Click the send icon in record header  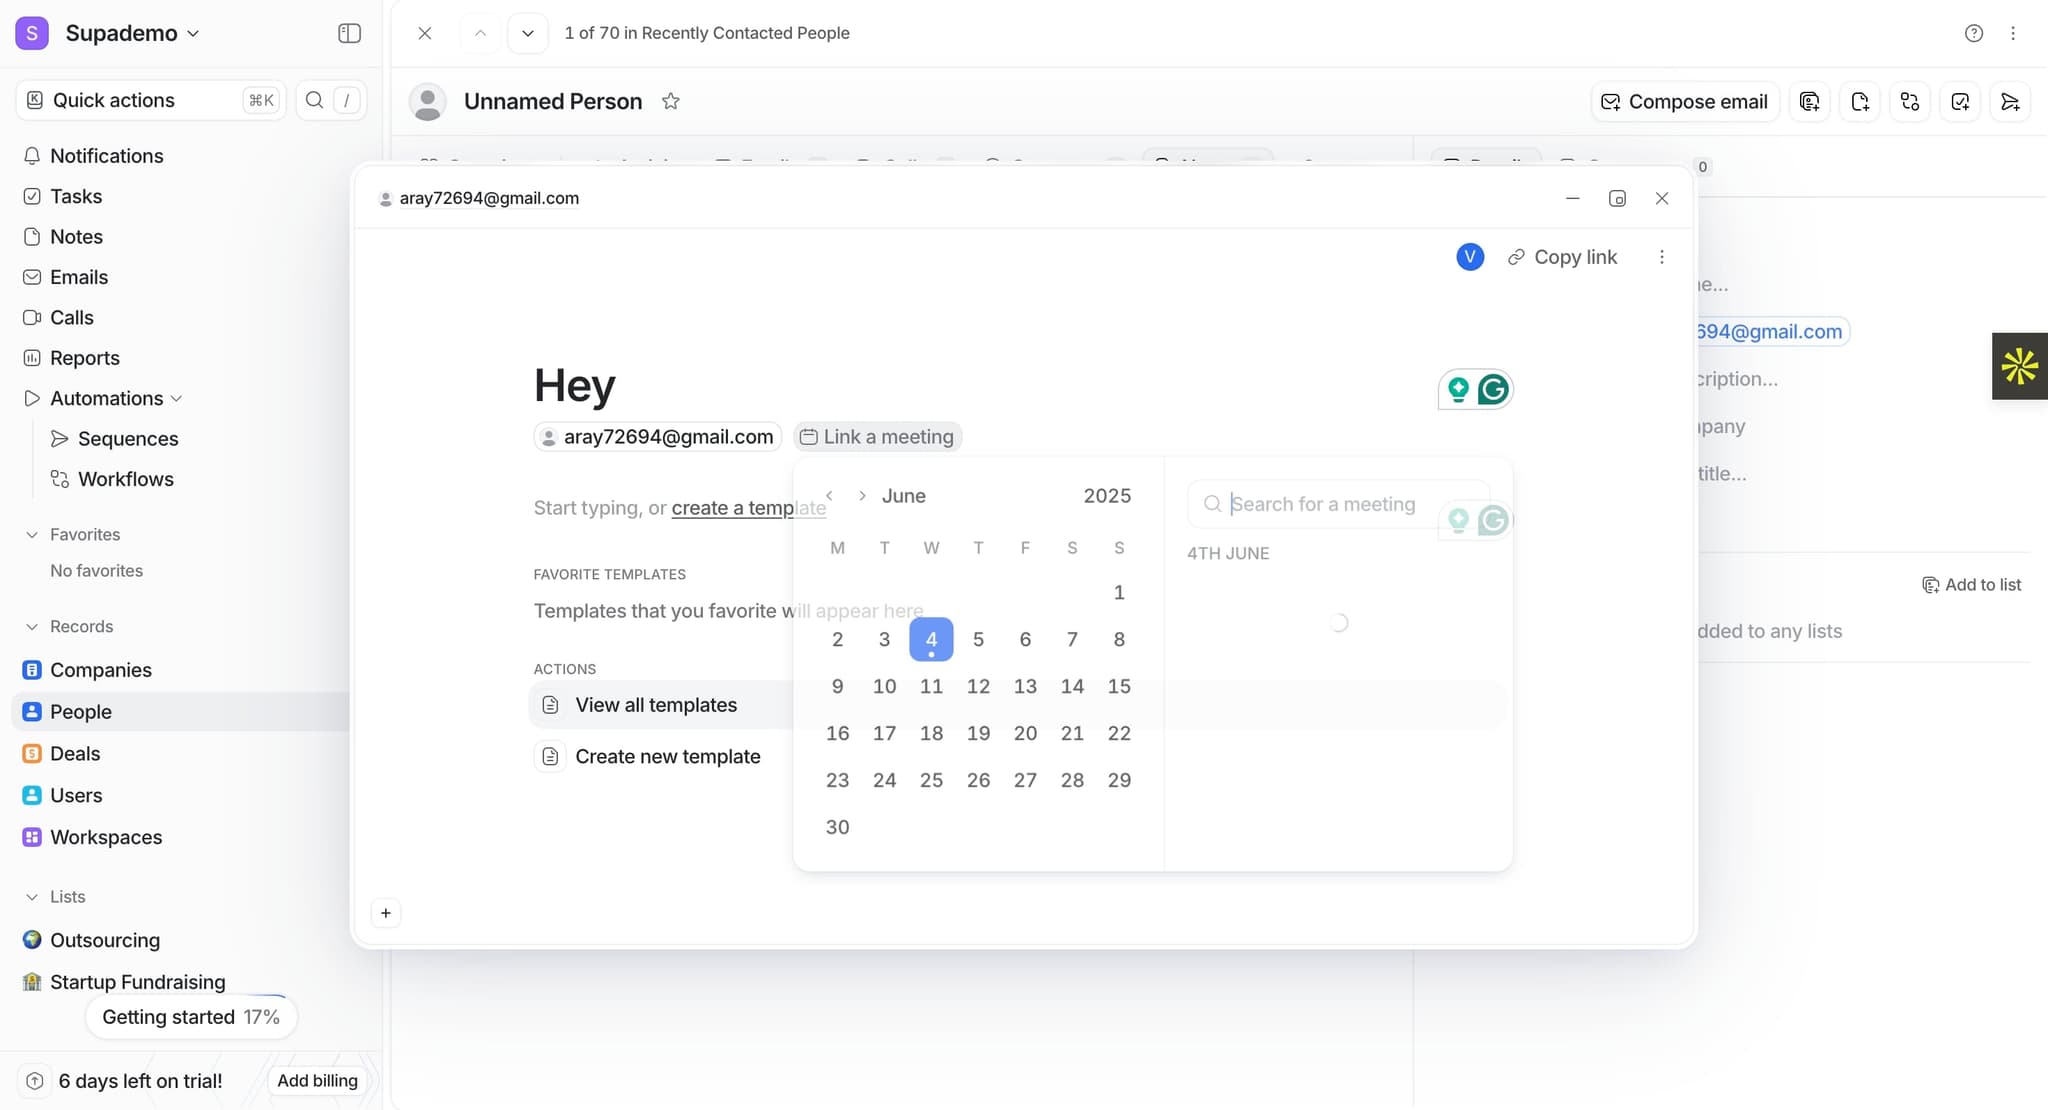[x=2010, y=102]
